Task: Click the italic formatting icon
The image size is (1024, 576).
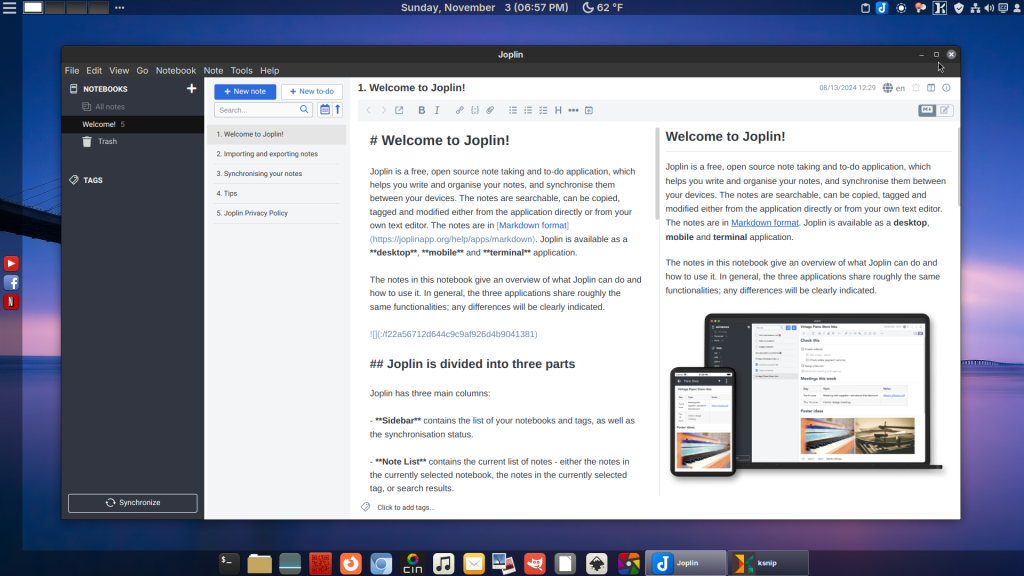Action: coord(437,110)
